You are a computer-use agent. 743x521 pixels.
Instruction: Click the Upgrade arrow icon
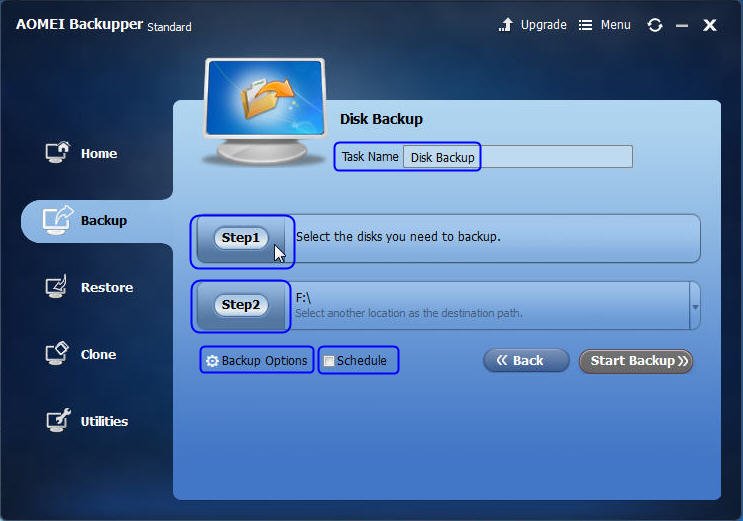(506, 25)
